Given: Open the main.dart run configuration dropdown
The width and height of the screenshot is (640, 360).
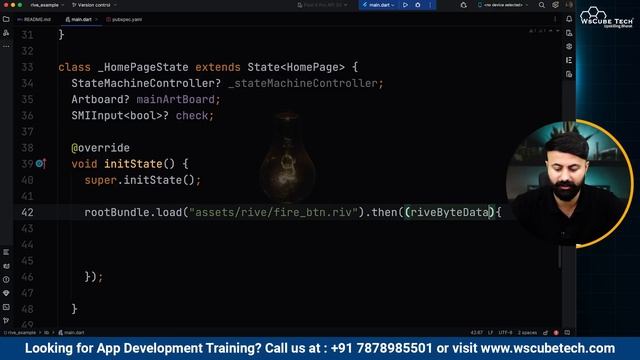Looking at the screenshot, I should click(378, 5).
